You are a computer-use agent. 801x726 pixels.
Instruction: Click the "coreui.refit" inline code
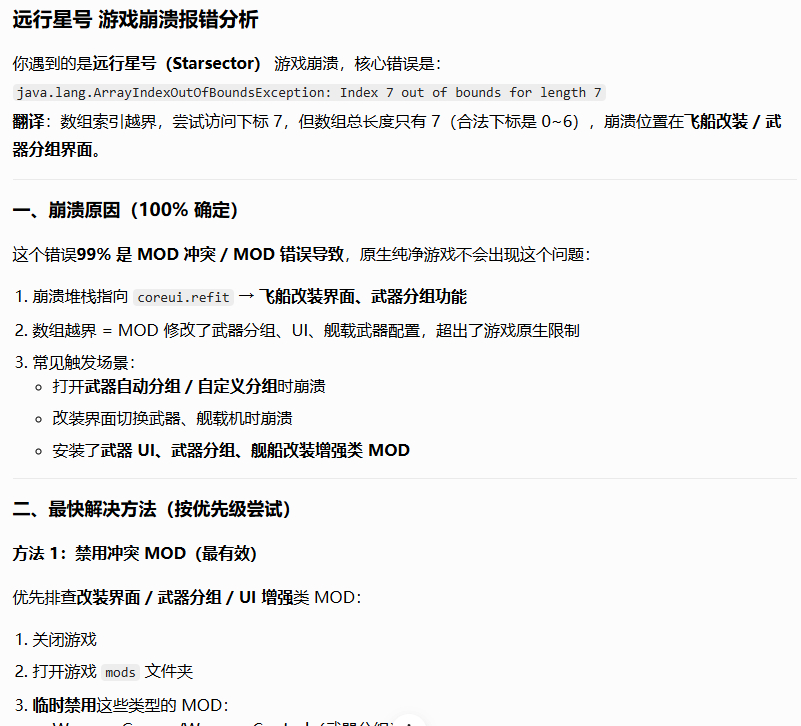183,297
